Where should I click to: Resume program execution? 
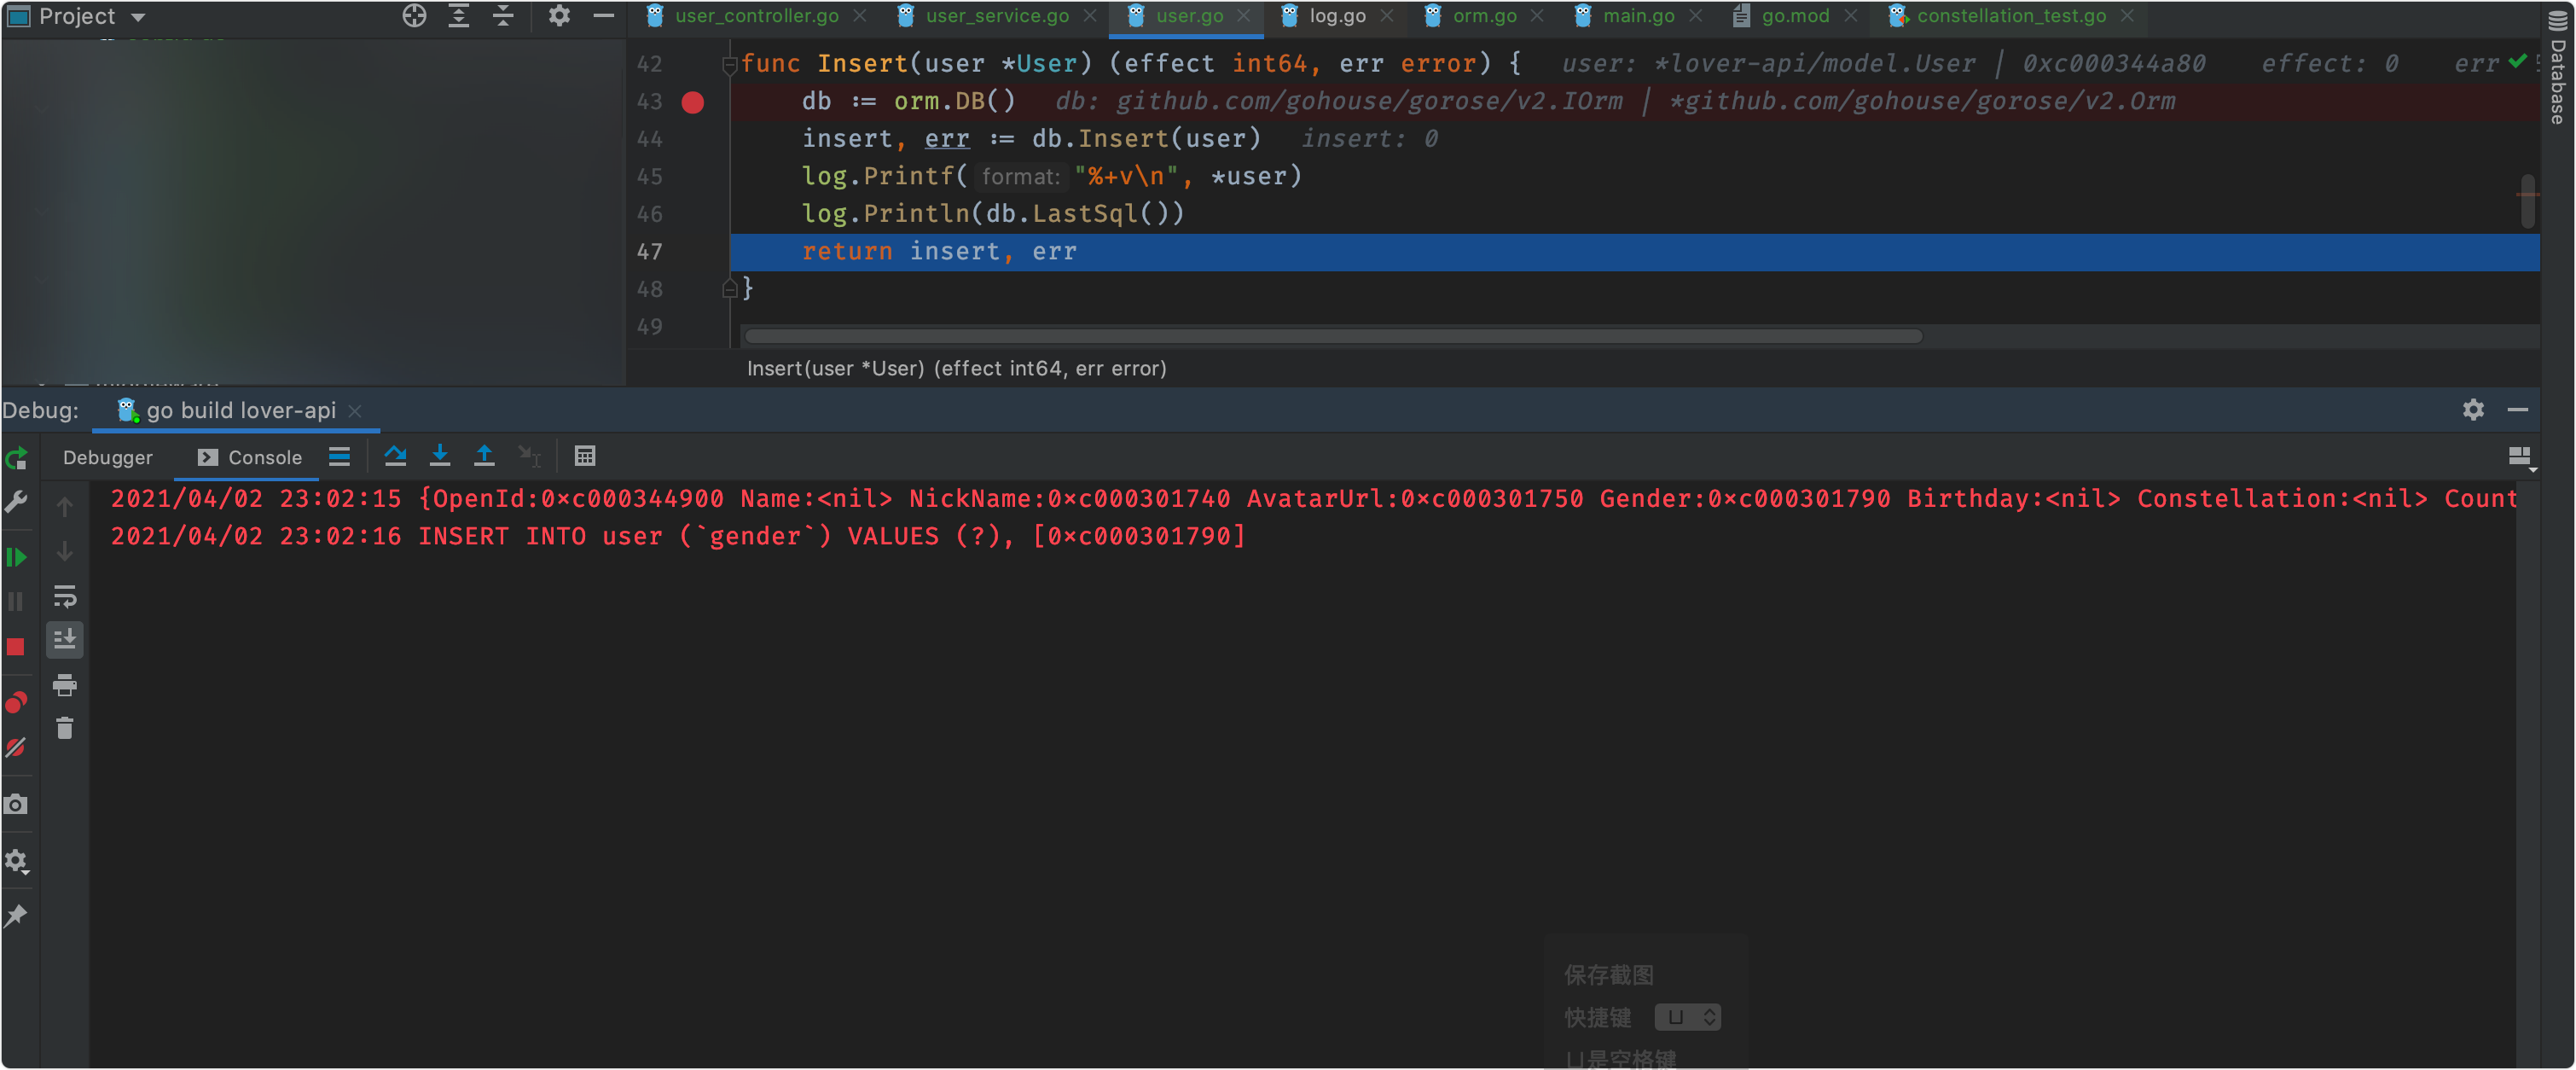pos(16,557)
